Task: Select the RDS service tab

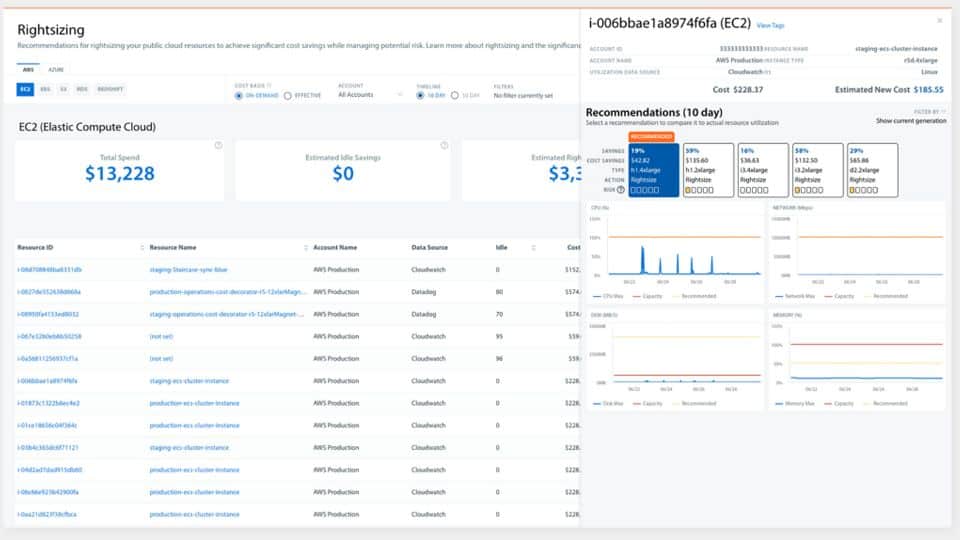Action: coord(82,89)
